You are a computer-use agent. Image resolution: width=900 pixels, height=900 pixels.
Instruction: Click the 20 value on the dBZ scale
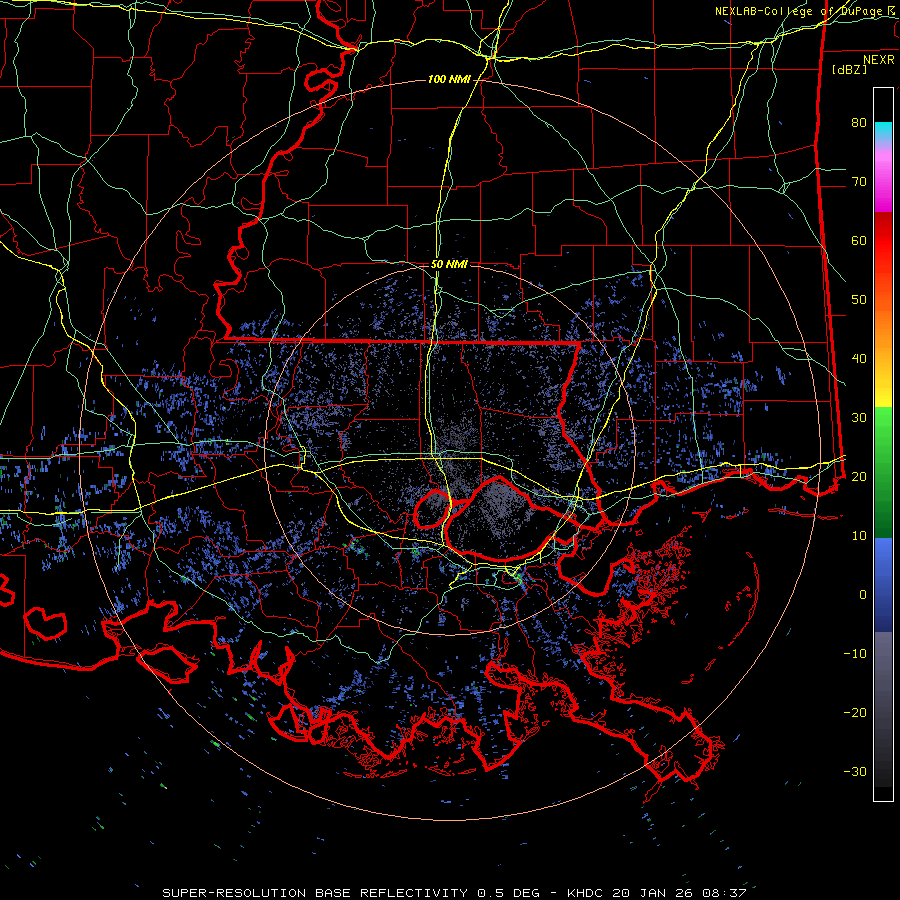(x=859, y=477)
